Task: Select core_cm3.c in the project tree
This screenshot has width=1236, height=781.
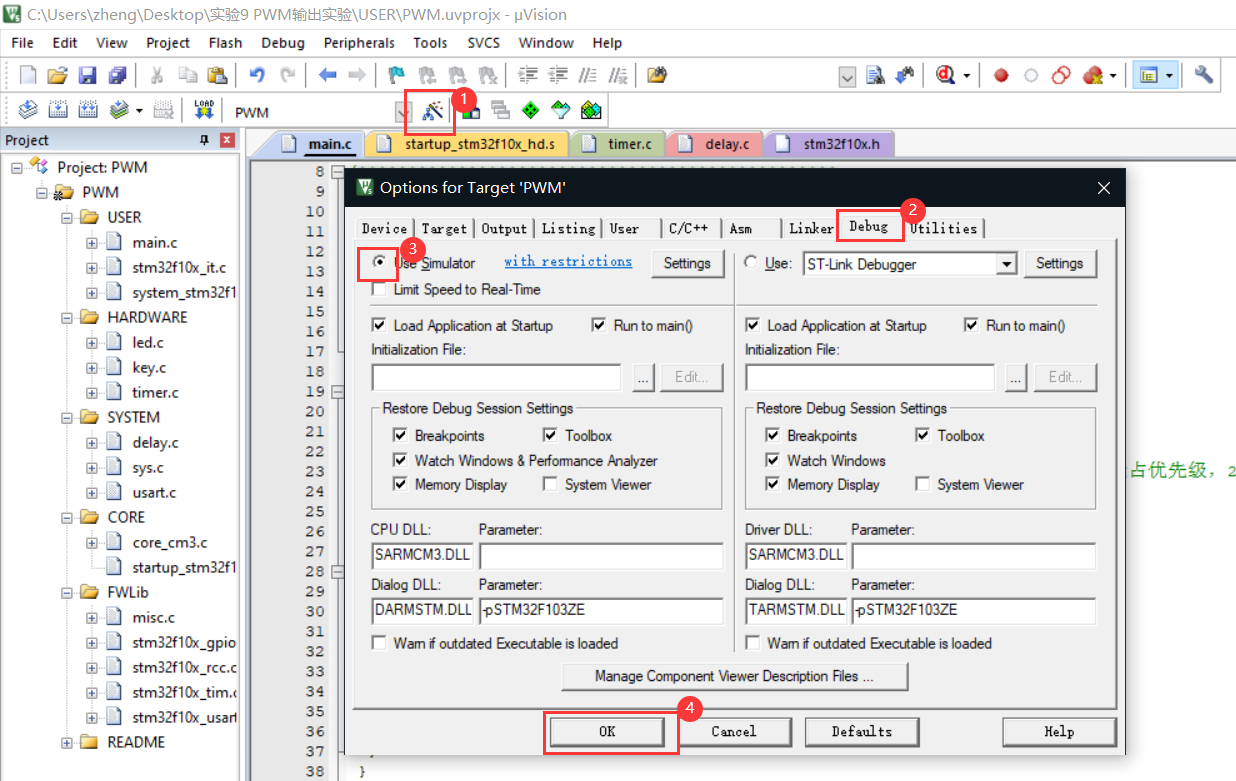Action: click(169, 542)
